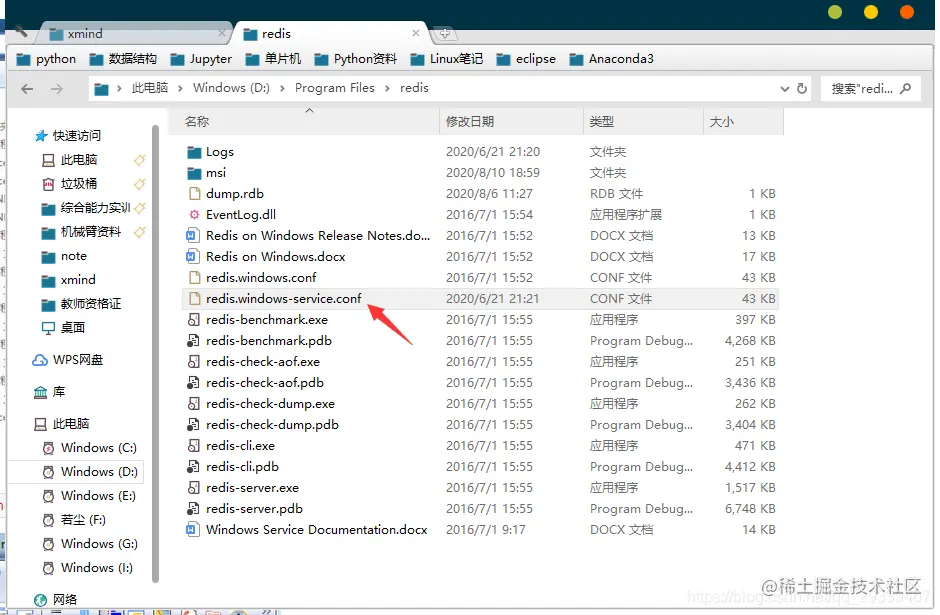Open the 单片机 bookmark folder
940x615 pixels.
273,59
